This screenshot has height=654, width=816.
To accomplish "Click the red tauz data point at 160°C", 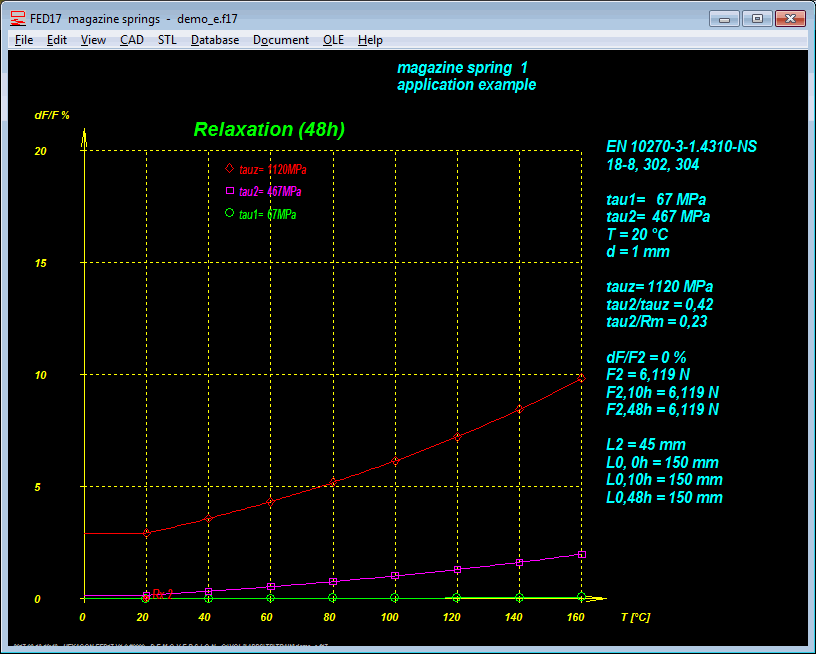I will pos(582,378).
